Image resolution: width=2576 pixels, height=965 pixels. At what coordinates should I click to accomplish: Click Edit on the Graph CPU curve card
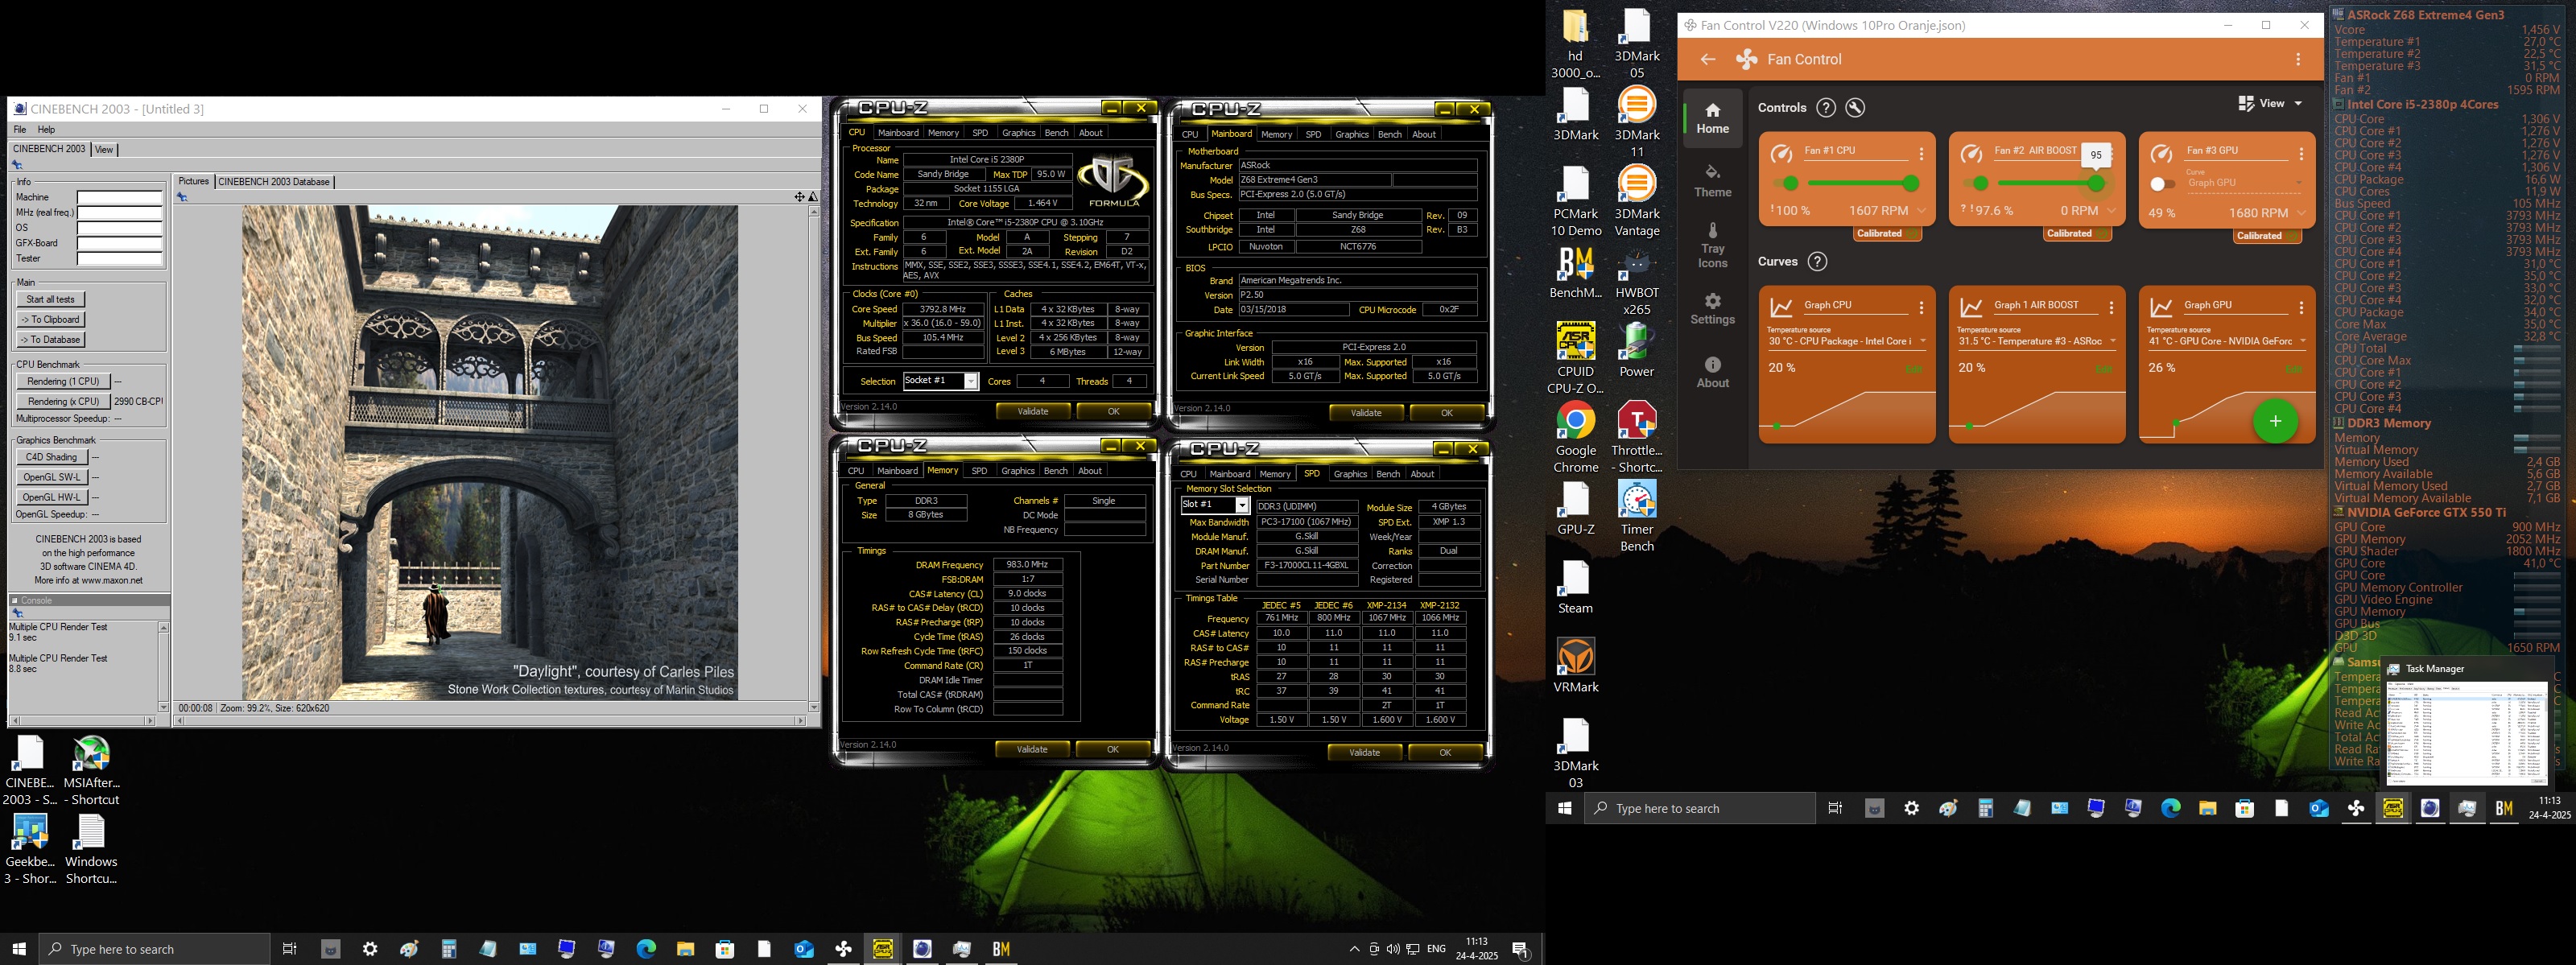(1913, 369)
